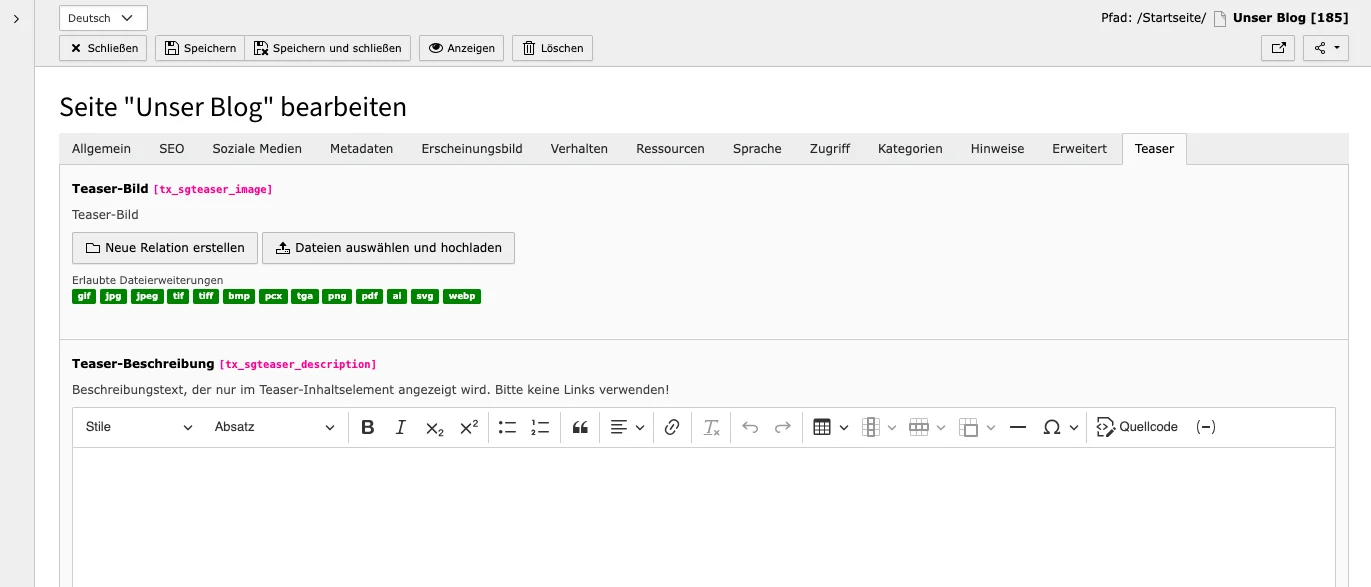Open the Quellcode source view
Image resolution: width=1371 pixels, height=587 pixels.
[x=1137, y=427]
